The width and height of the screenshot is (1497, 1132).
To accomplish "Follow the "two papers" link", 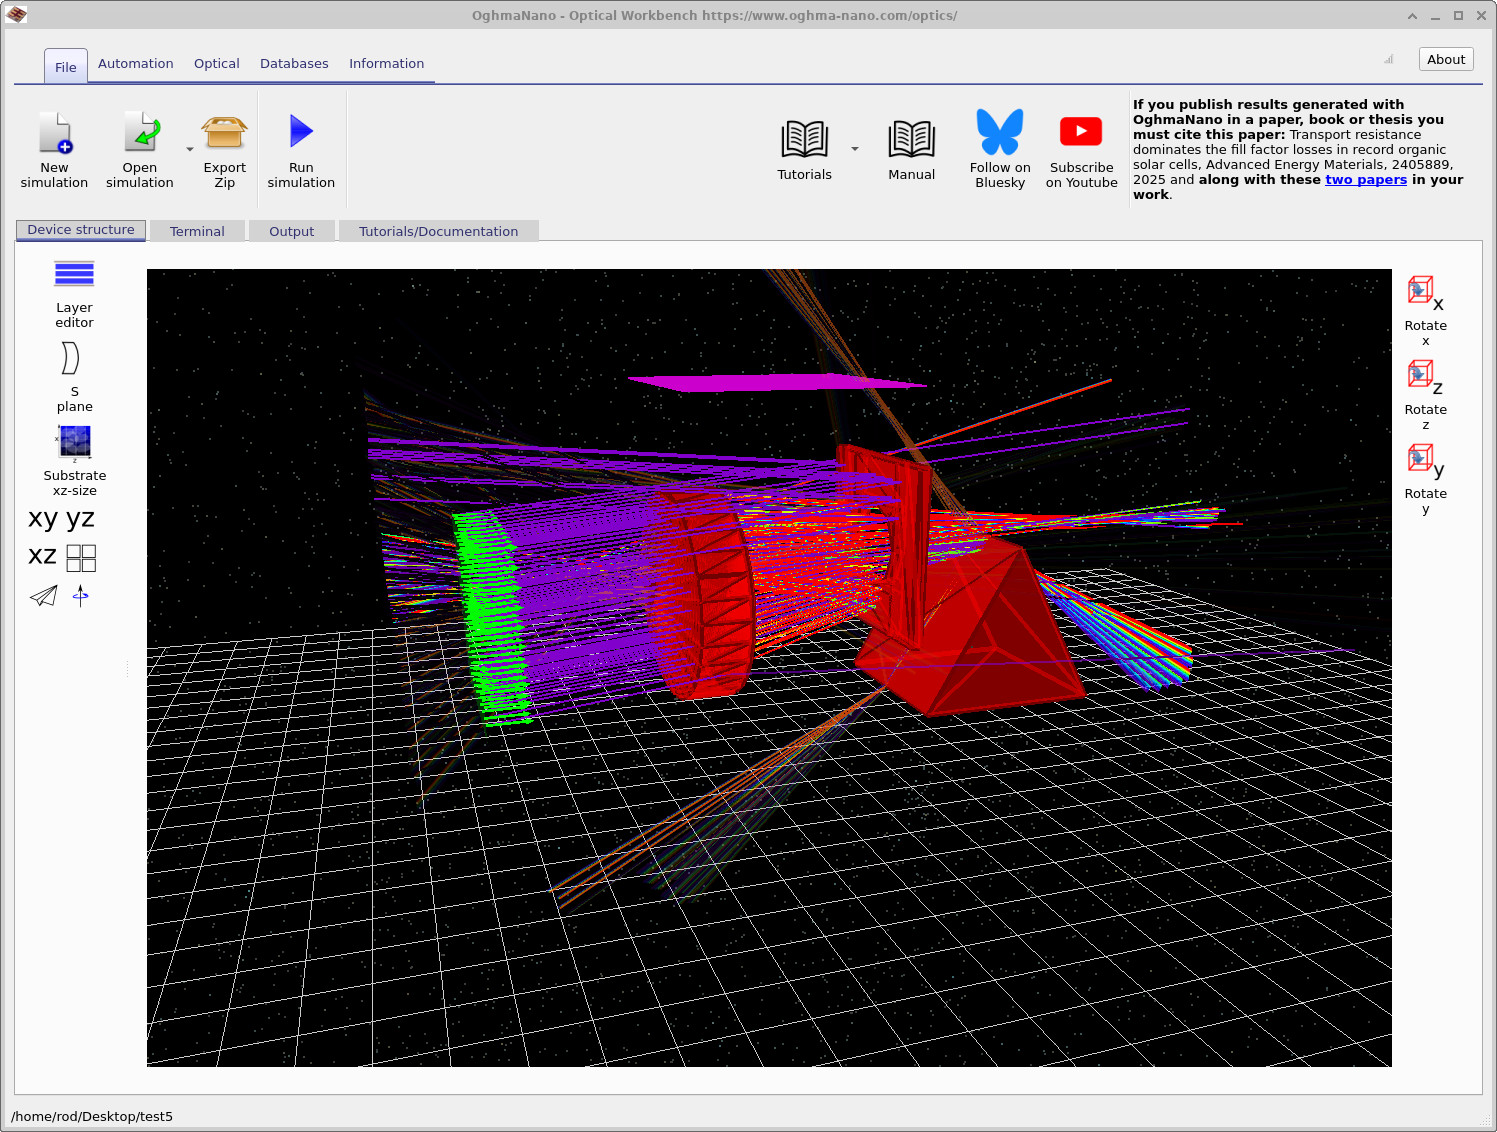I will pos(1365,180).
